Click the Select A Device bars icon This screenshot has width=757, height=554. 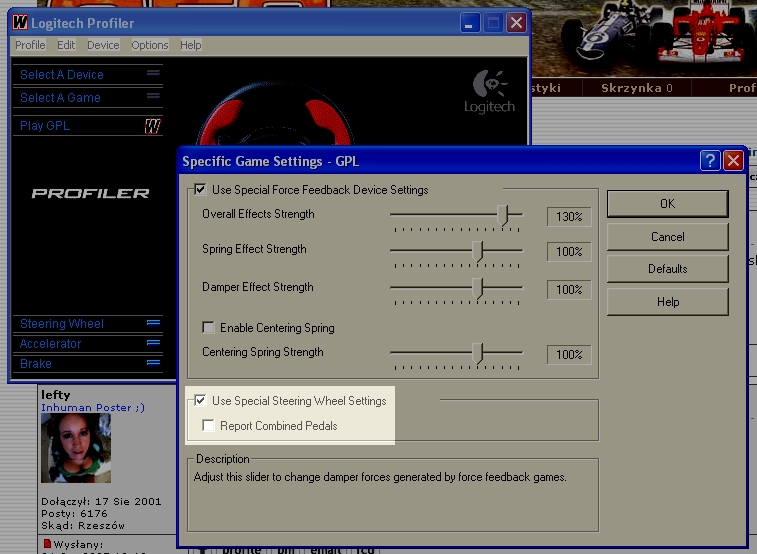[x=154, y=73]
